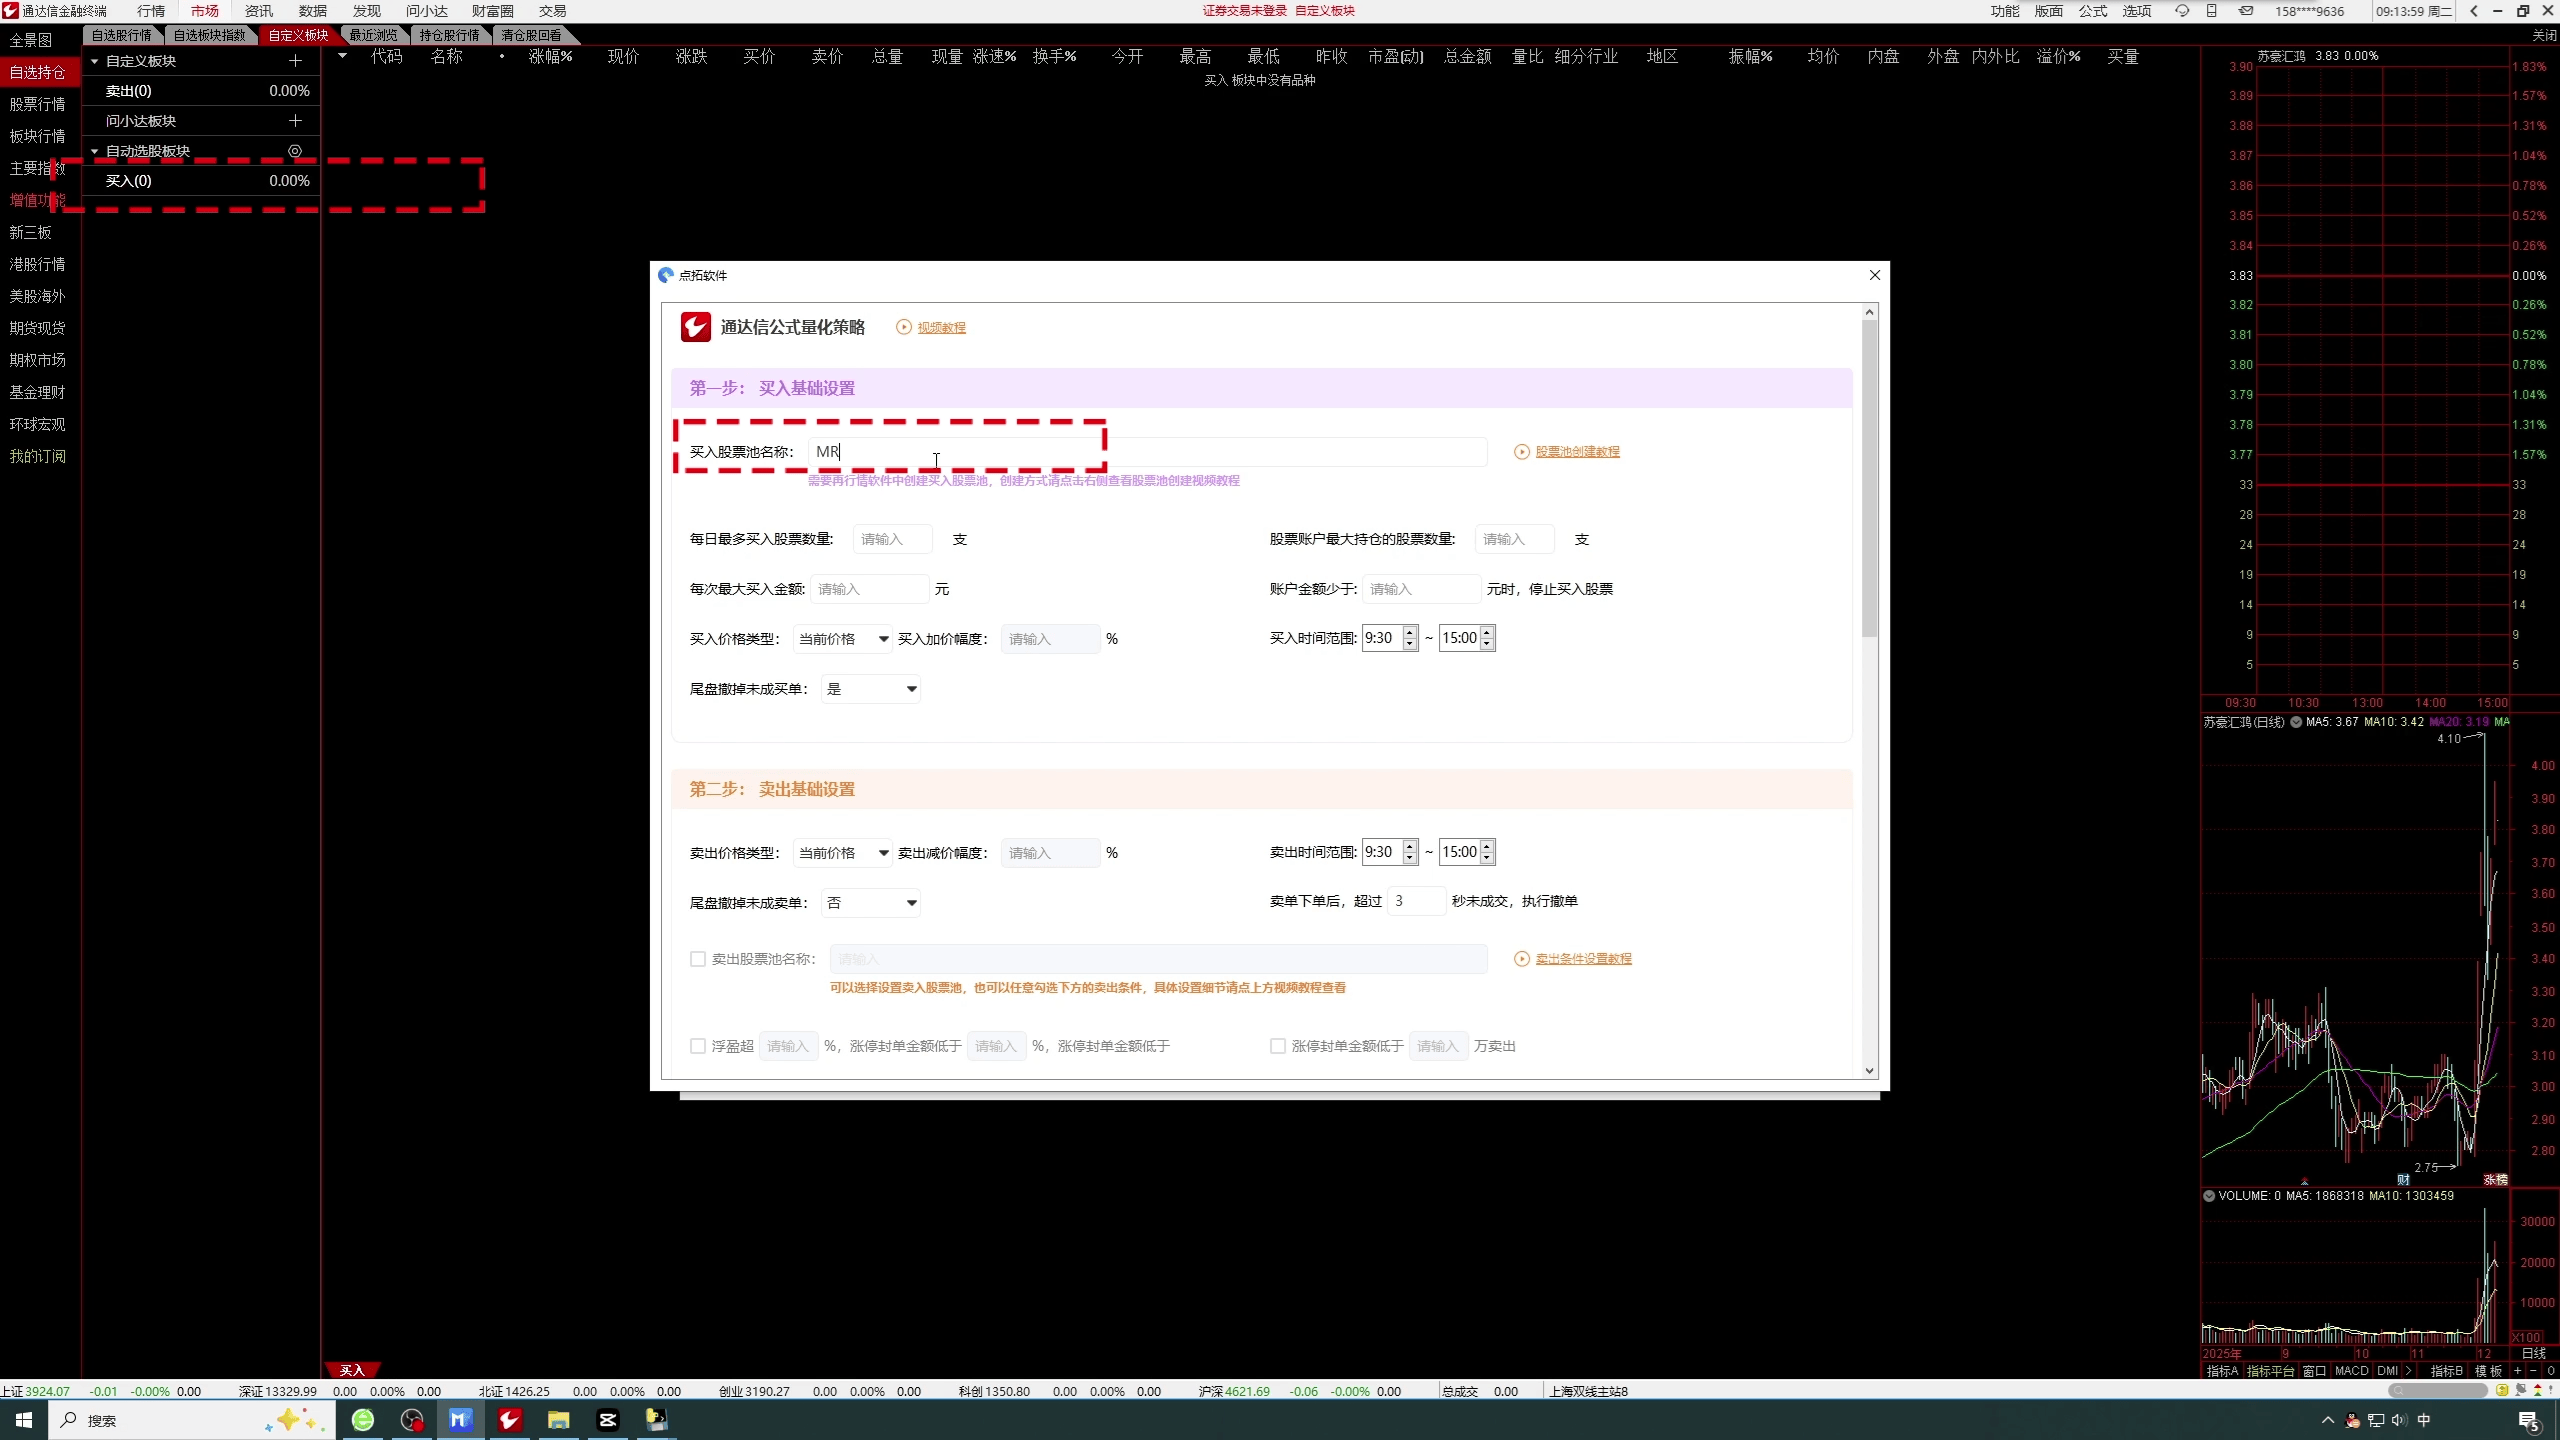
Task: Open the Tongdaxin app in Windows taskbar
Action: pos(509,1420)
